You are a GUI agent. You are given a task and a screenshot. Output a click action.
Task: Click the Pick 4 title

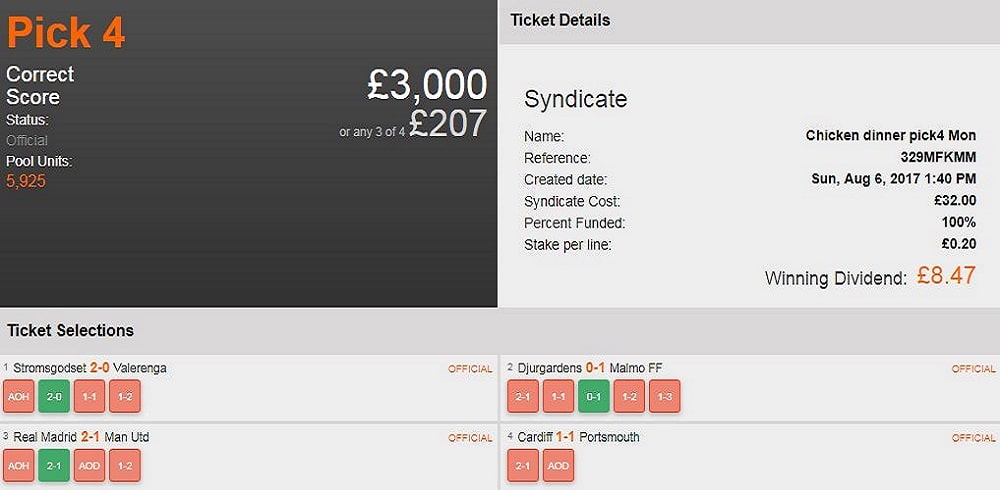tap(66, 33)
